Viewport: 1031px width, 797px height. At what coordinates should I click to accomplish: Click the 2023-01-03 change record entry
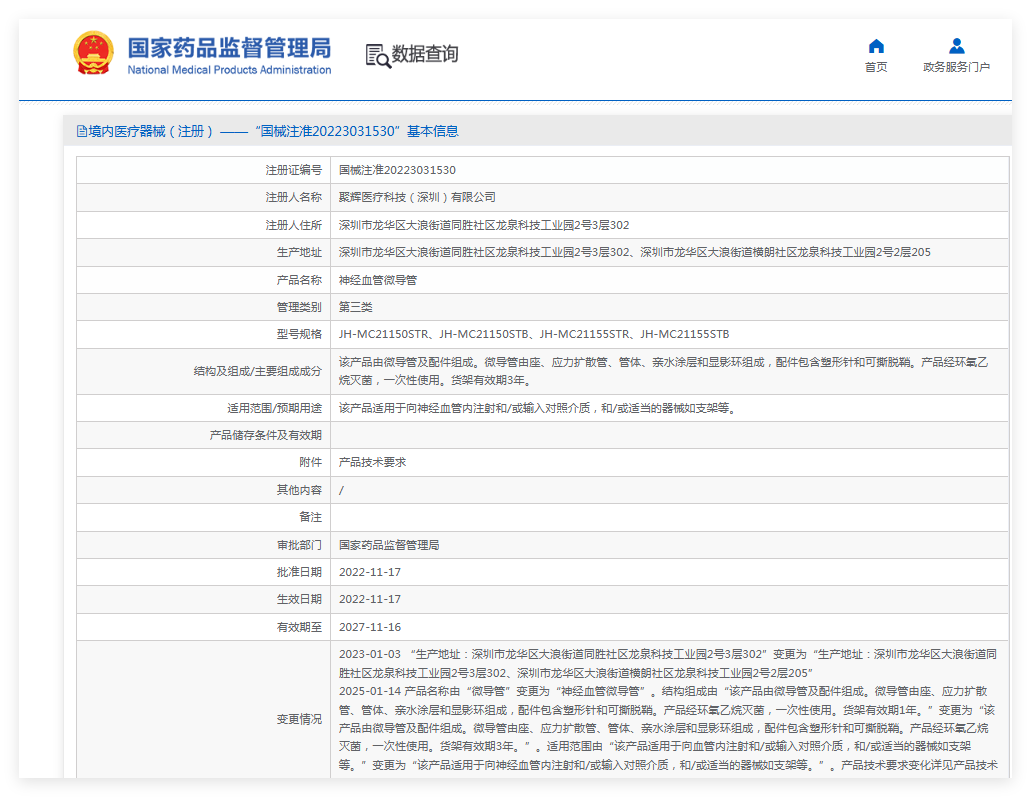[667, 664]
